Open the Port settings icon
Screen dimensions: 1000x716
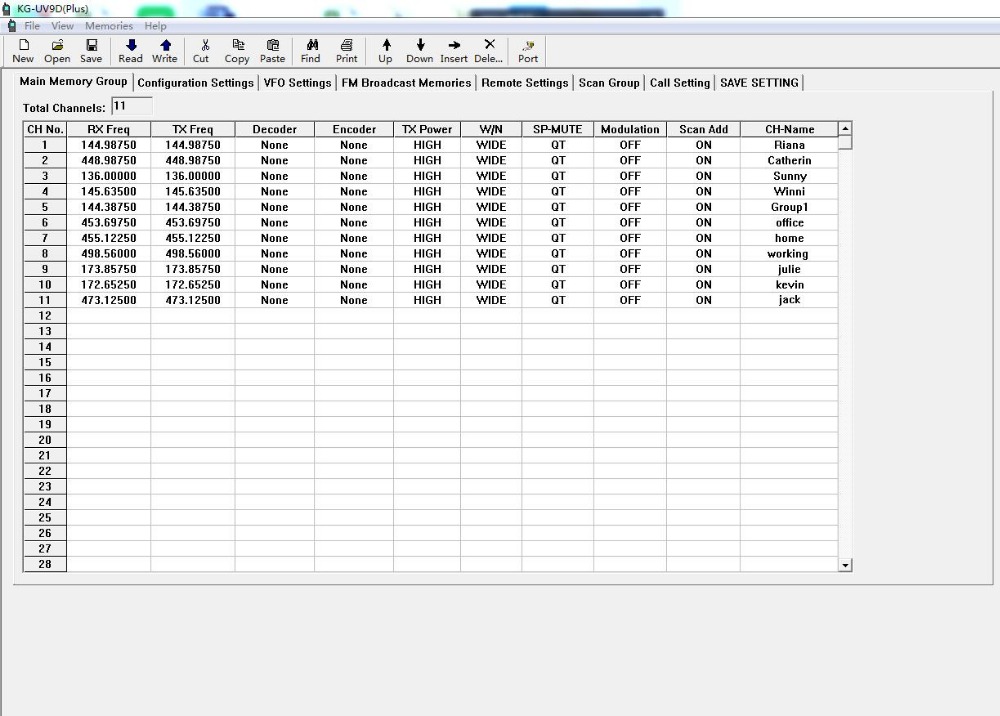528,50
